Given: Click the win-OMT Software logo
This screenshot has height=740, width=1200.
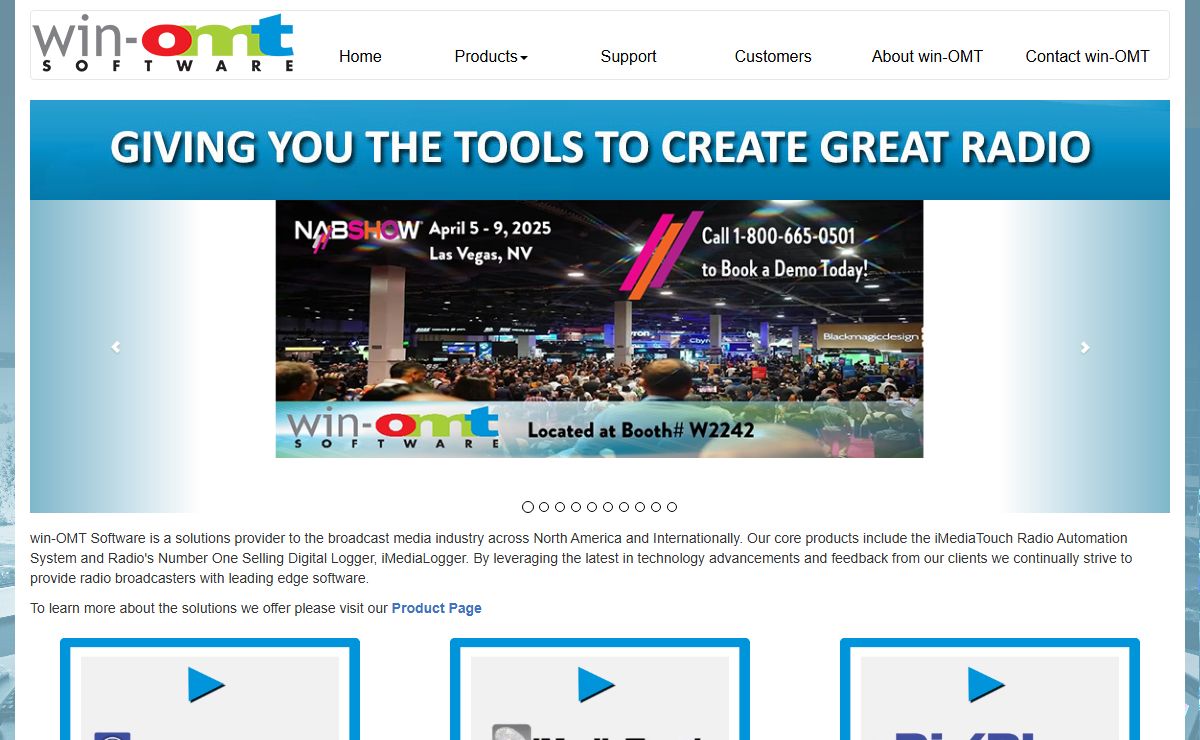Looking at the screenshot, I should [x=163, y=44].
